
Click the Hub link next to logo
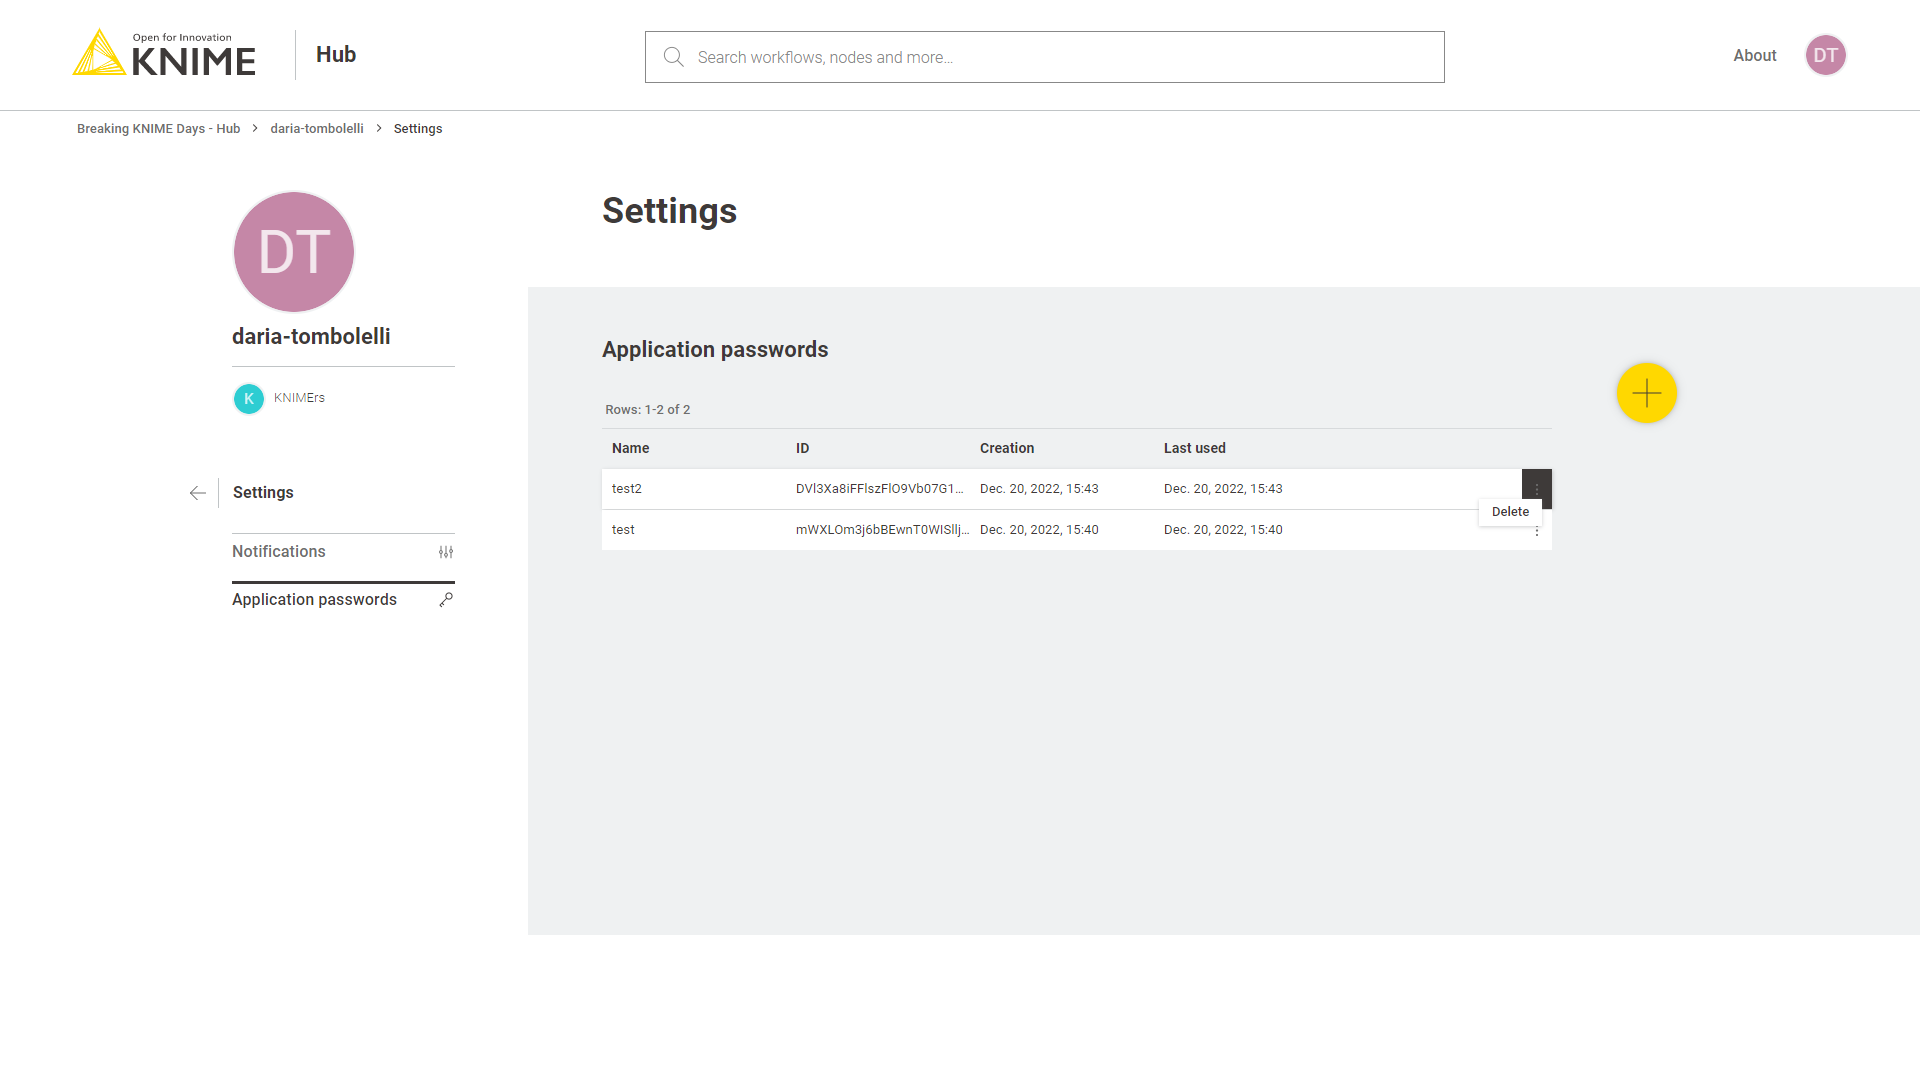[336, 55]
